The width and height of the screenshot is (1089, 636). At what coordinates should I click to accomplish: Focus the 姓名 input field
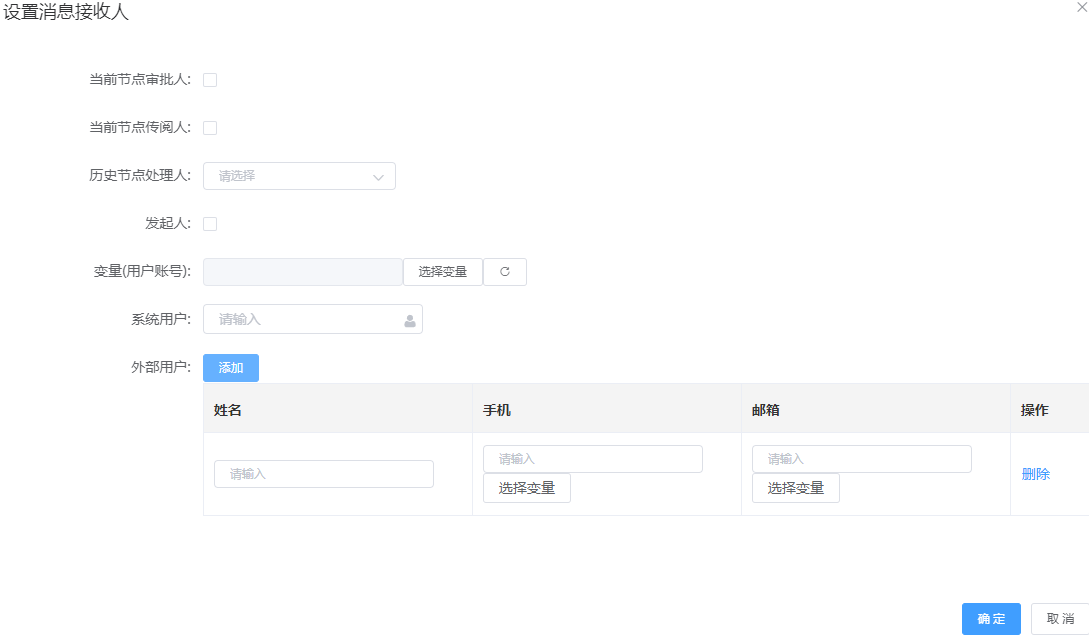324,474
